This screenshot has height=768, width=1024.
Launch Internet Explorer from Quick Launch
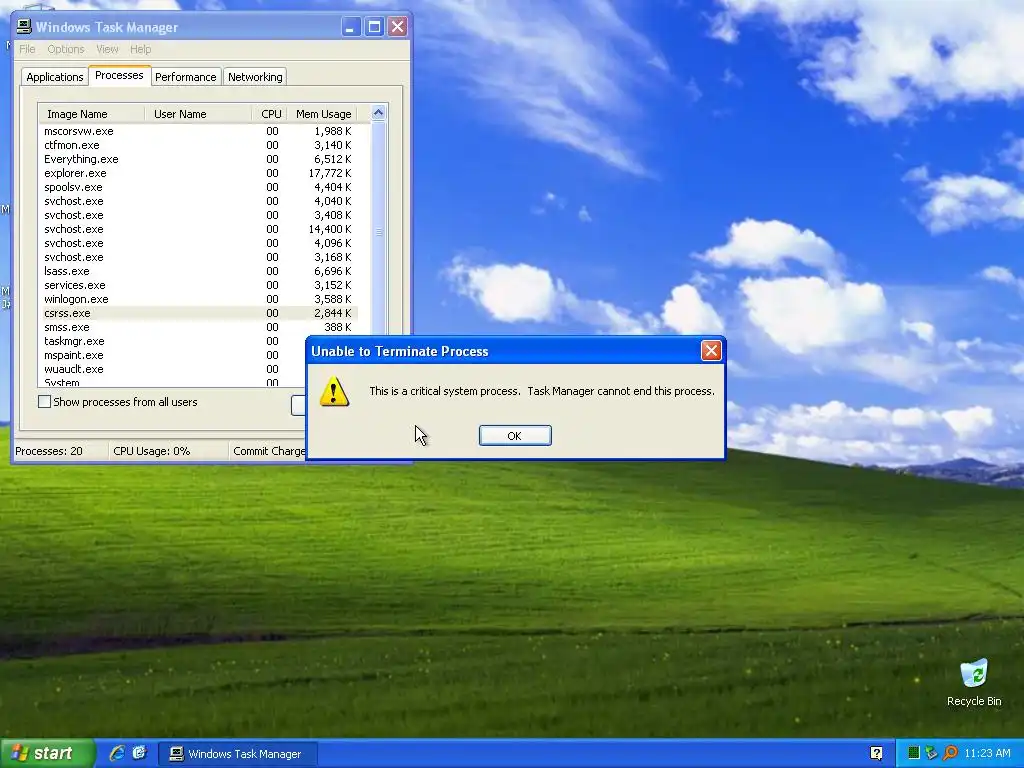[x=117, y=753]
